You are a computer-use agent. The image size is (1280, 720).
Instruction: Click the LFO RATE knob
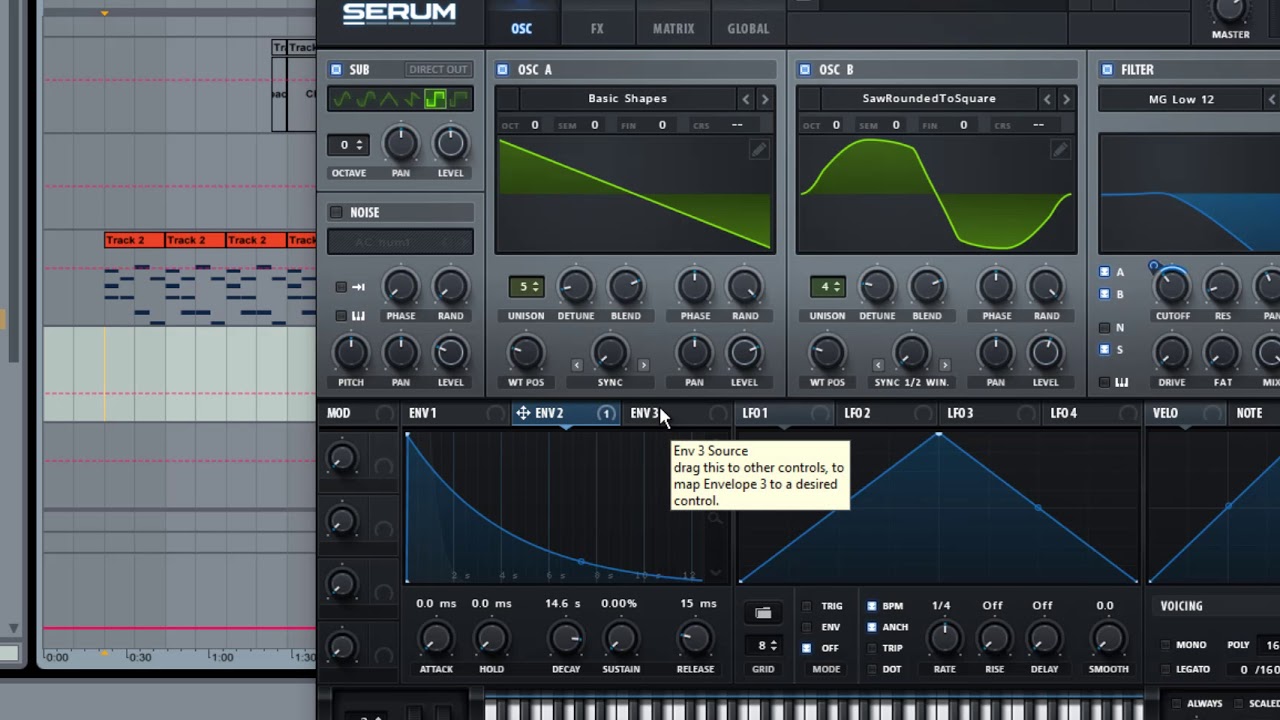click(943, 638)
